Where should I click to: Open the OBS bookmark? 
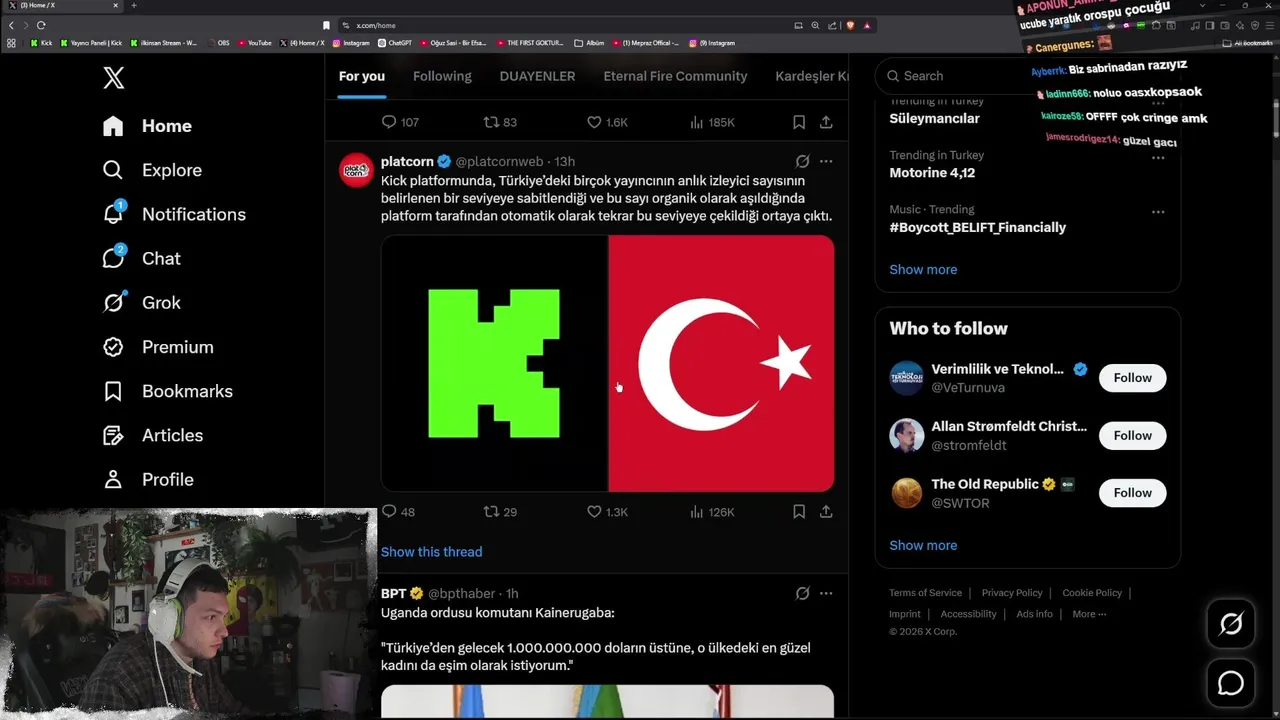[x=219, y=43]
